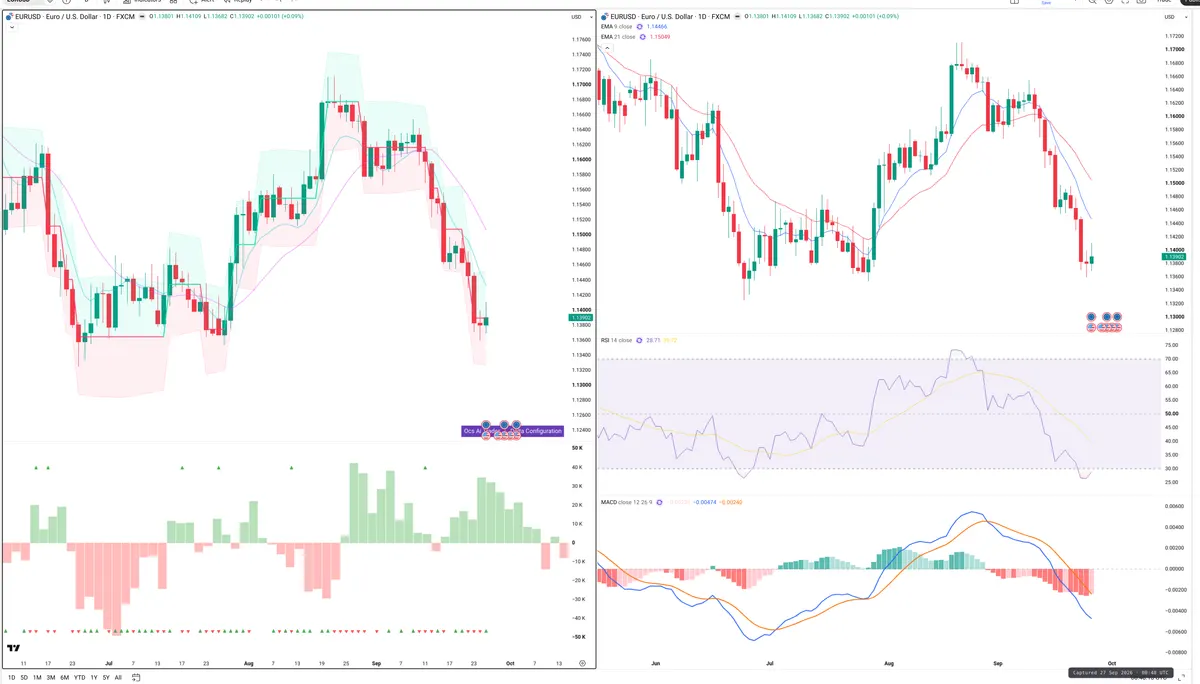Click the first event flag on left chart
Image resolution: width=1200 pixels, height=684 pixels.
click(487, 425)
